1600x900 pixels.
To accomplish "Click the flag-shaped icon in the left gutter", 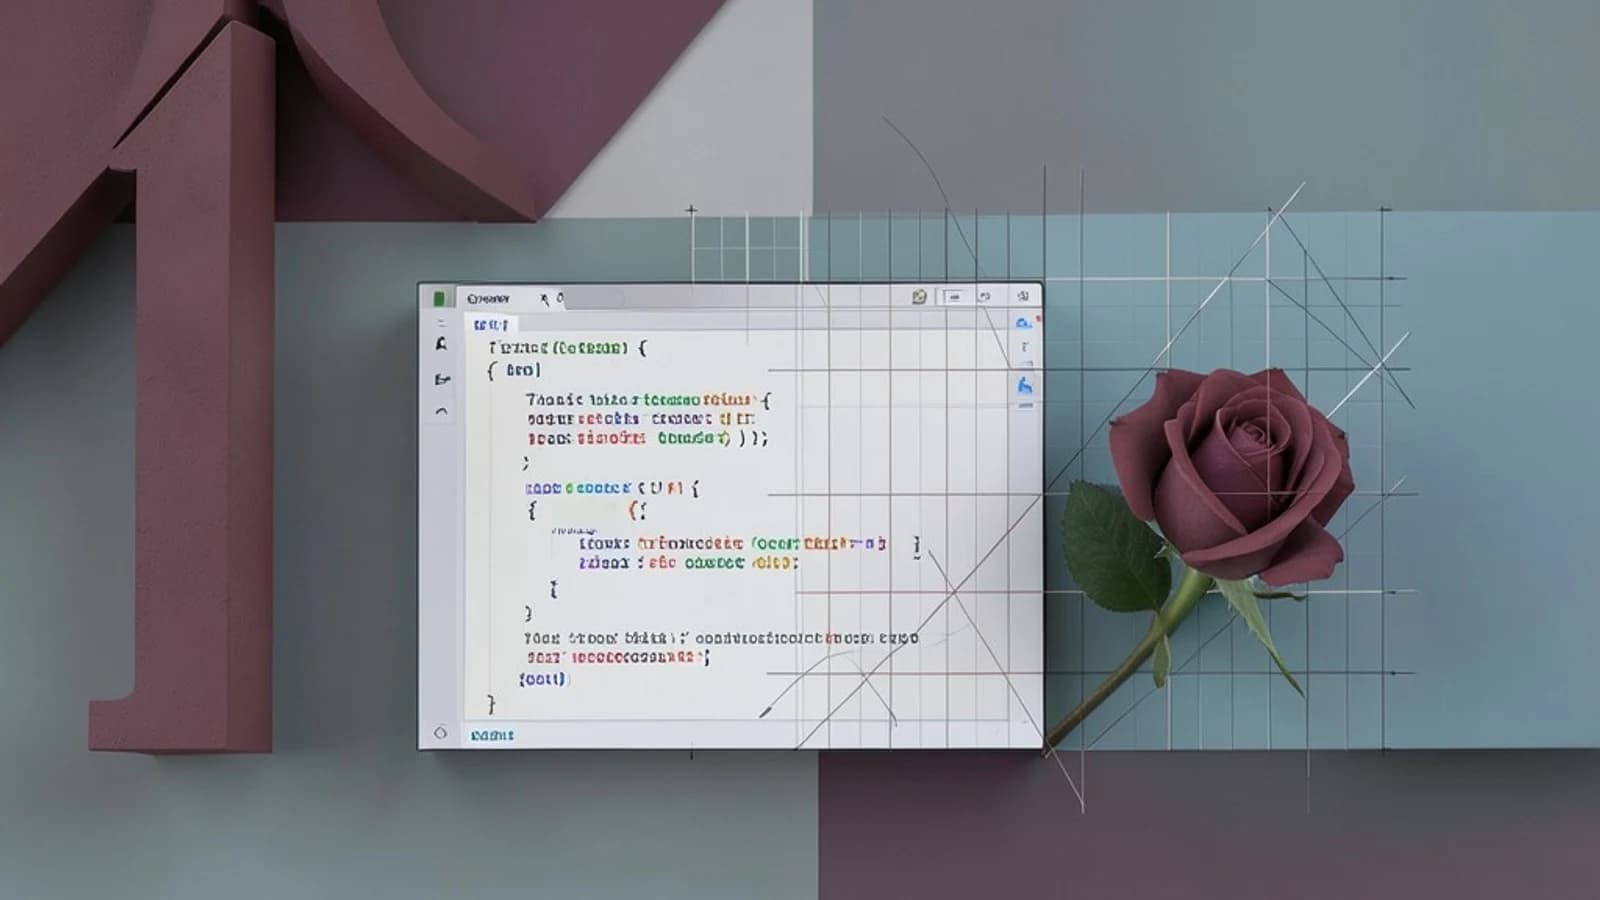I will point(442,379).
